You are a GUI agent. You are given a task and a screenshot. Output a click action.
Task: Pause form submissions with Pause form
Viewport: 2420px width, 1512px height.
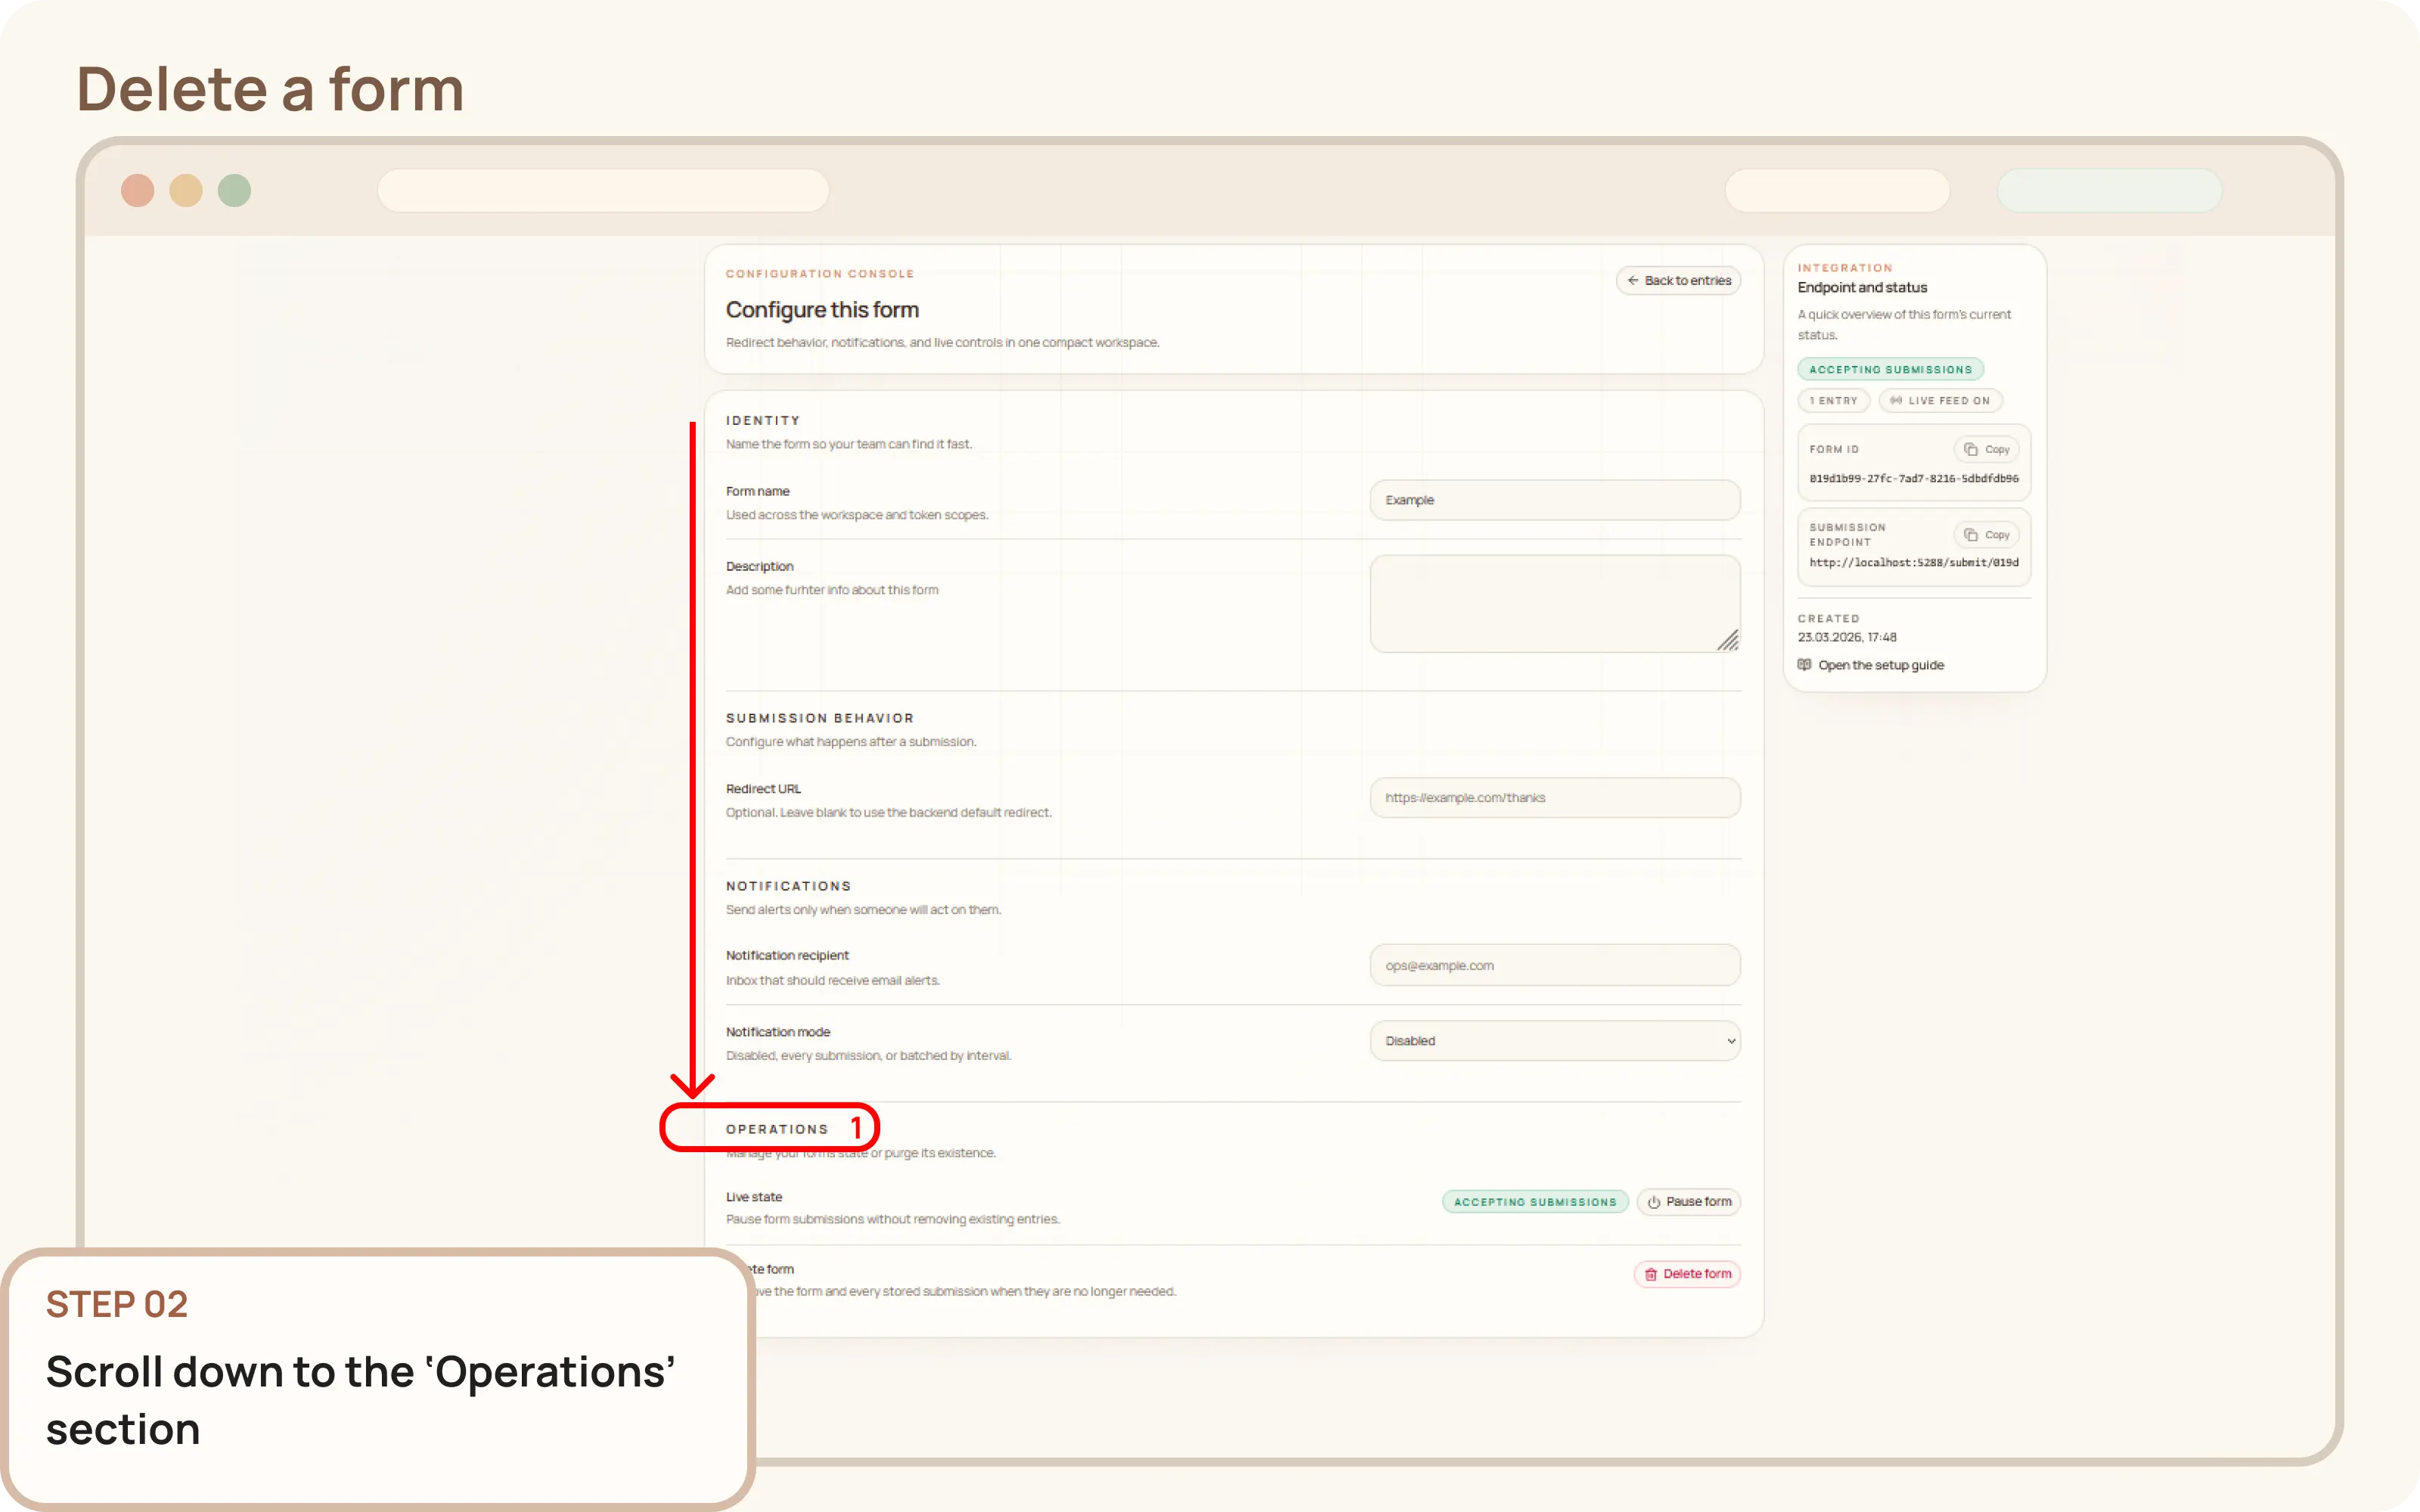click(x=1689, y=1202)
